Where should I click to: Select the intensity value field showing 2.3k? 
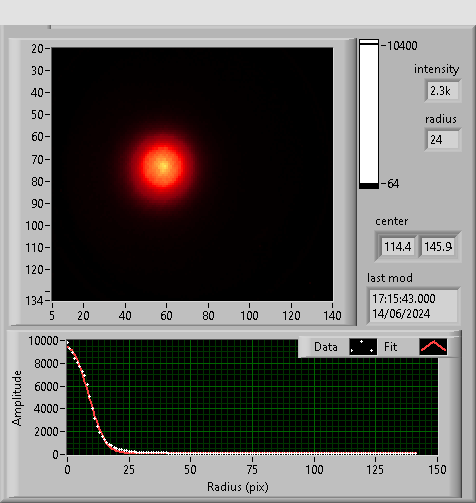point(443,91)
